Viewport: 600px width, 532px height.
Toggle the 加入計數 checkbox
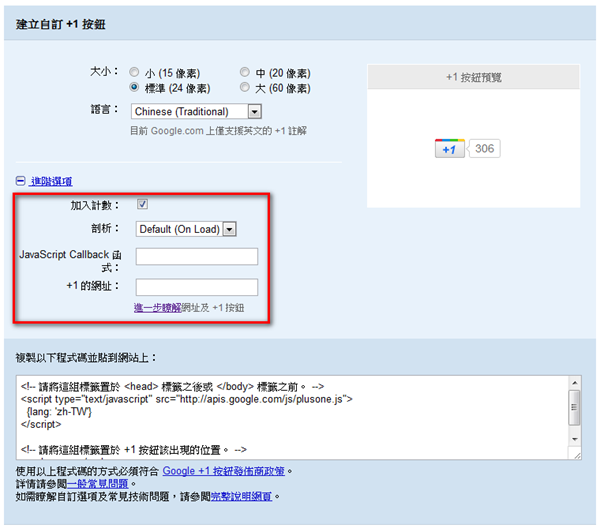142,204
